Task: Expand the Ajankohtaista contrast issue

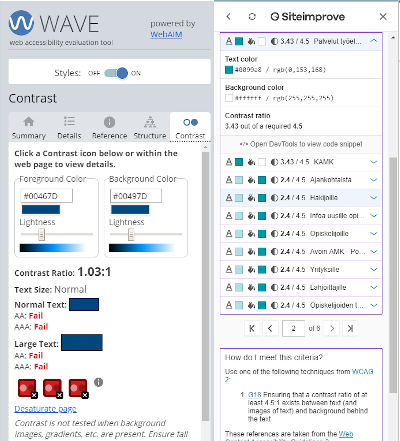Action: click(373, 180)
